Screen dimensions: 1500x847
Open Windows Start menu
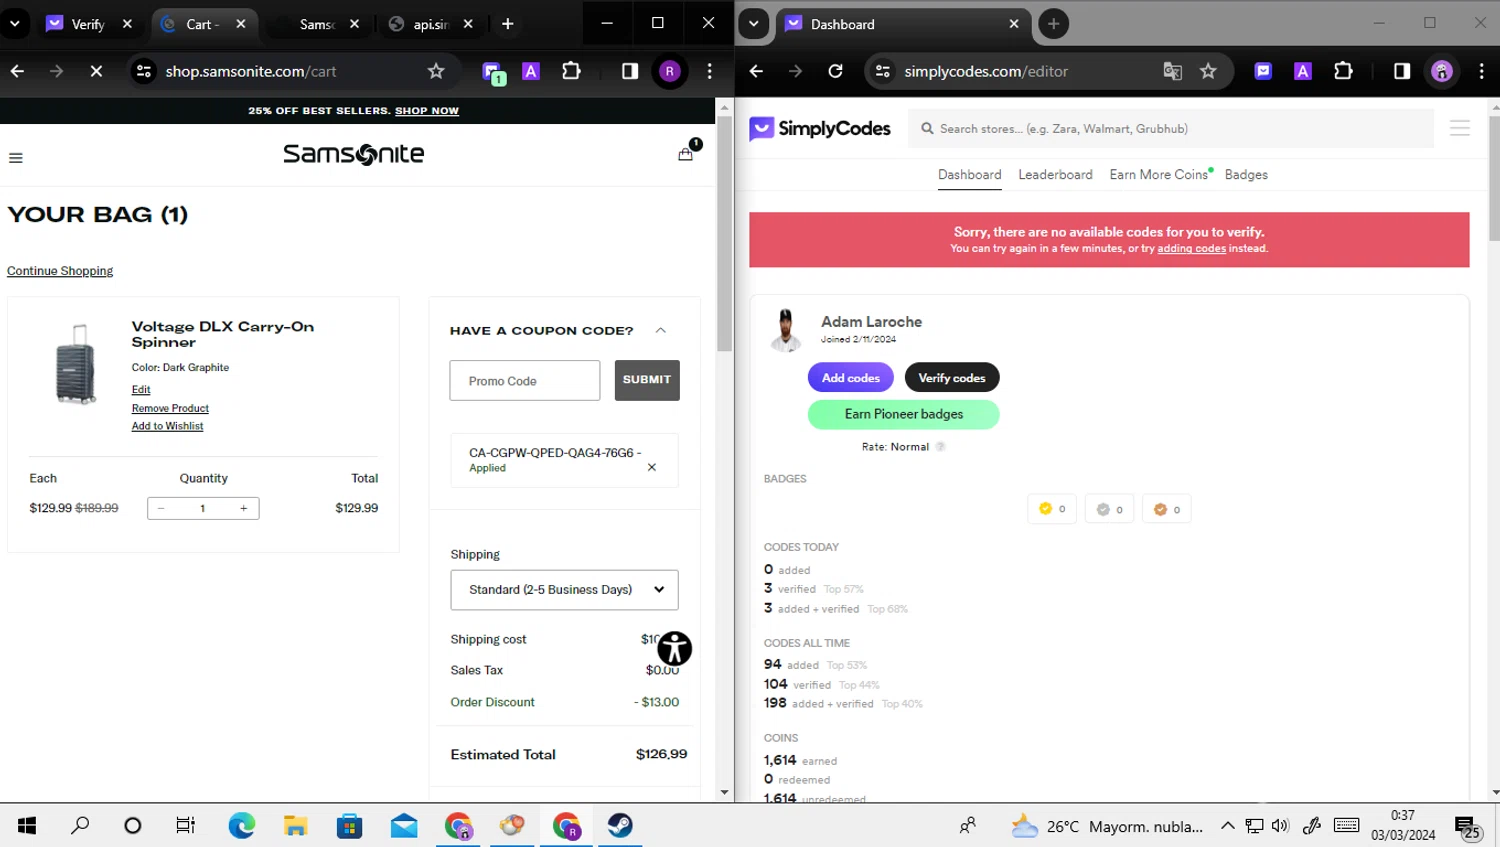(27, 825)
